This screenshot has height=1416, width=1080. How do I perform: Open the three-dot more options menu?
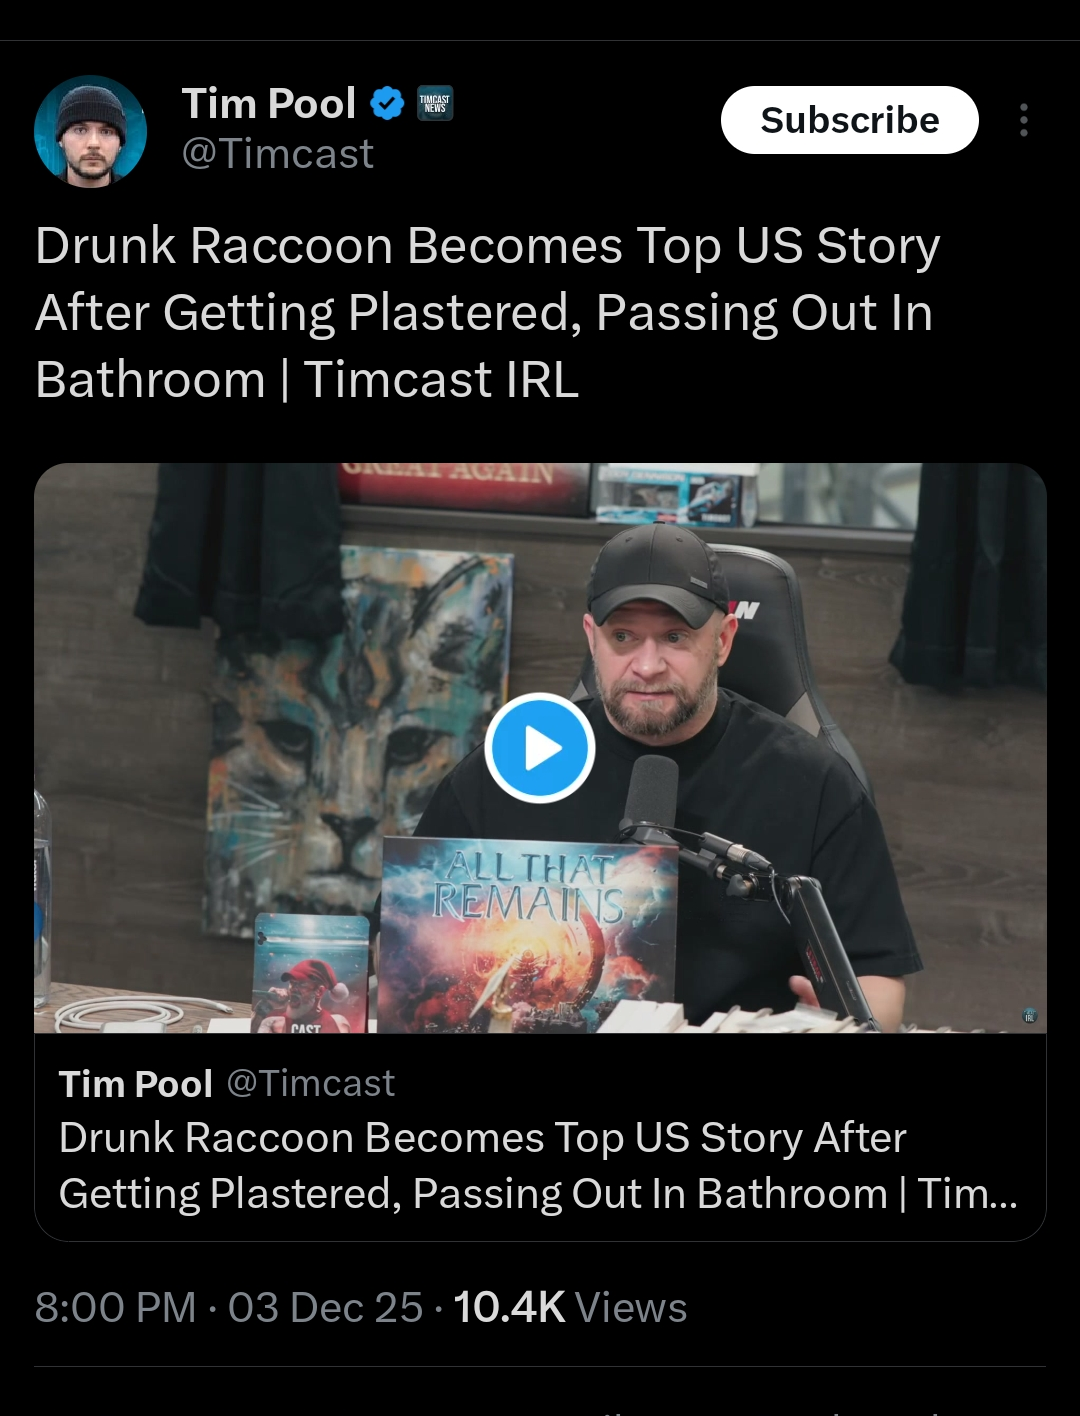tap(1023, 120)
